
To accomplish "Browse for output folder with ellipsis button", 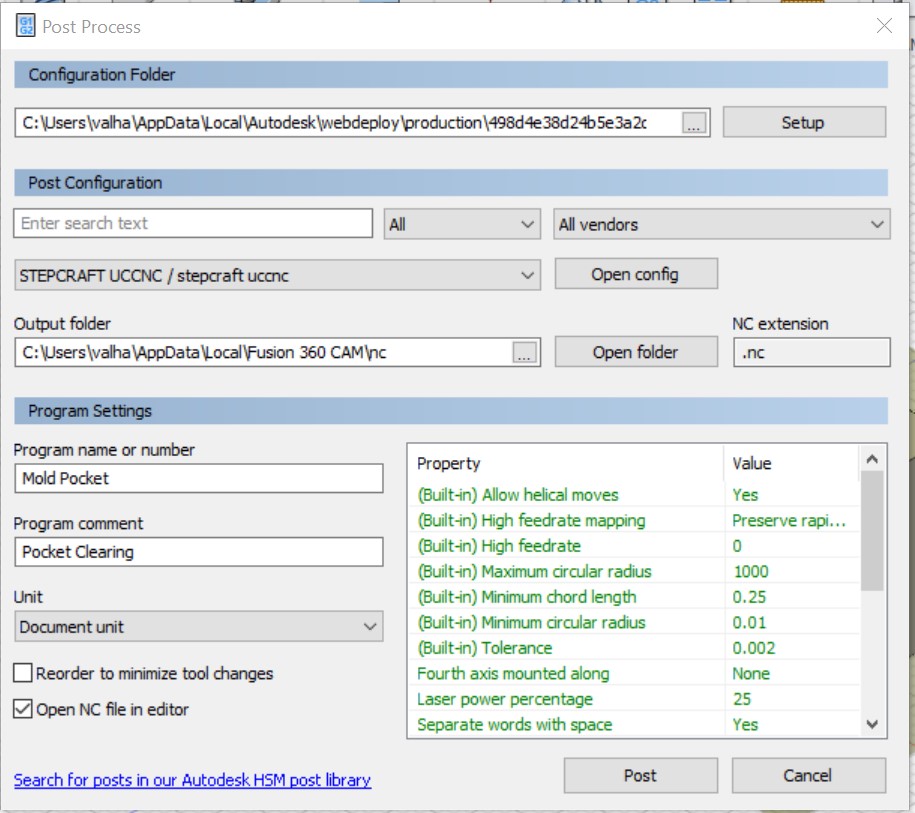I will tap(525, 353).
